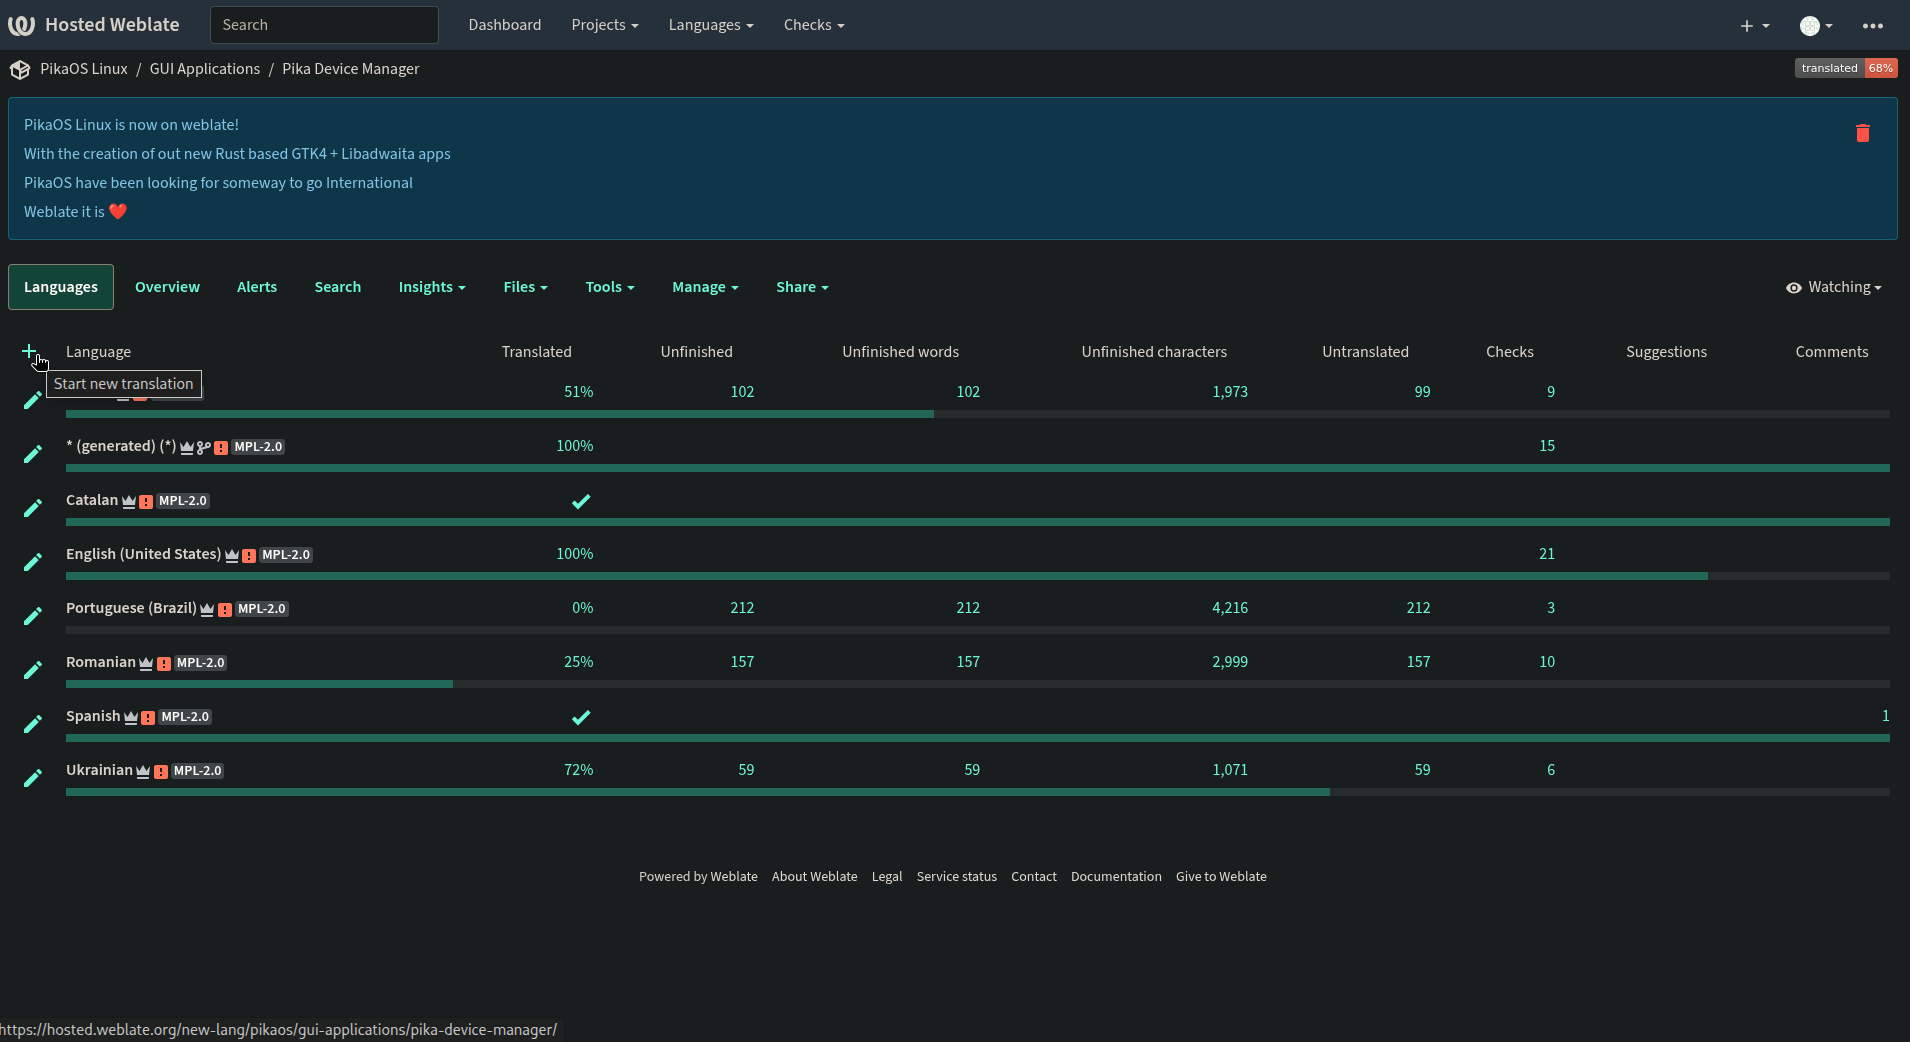Go to Dashboard in top navigation
Screen dimensions: 1910x1042
pyautogui.click(x=505, y=25)
